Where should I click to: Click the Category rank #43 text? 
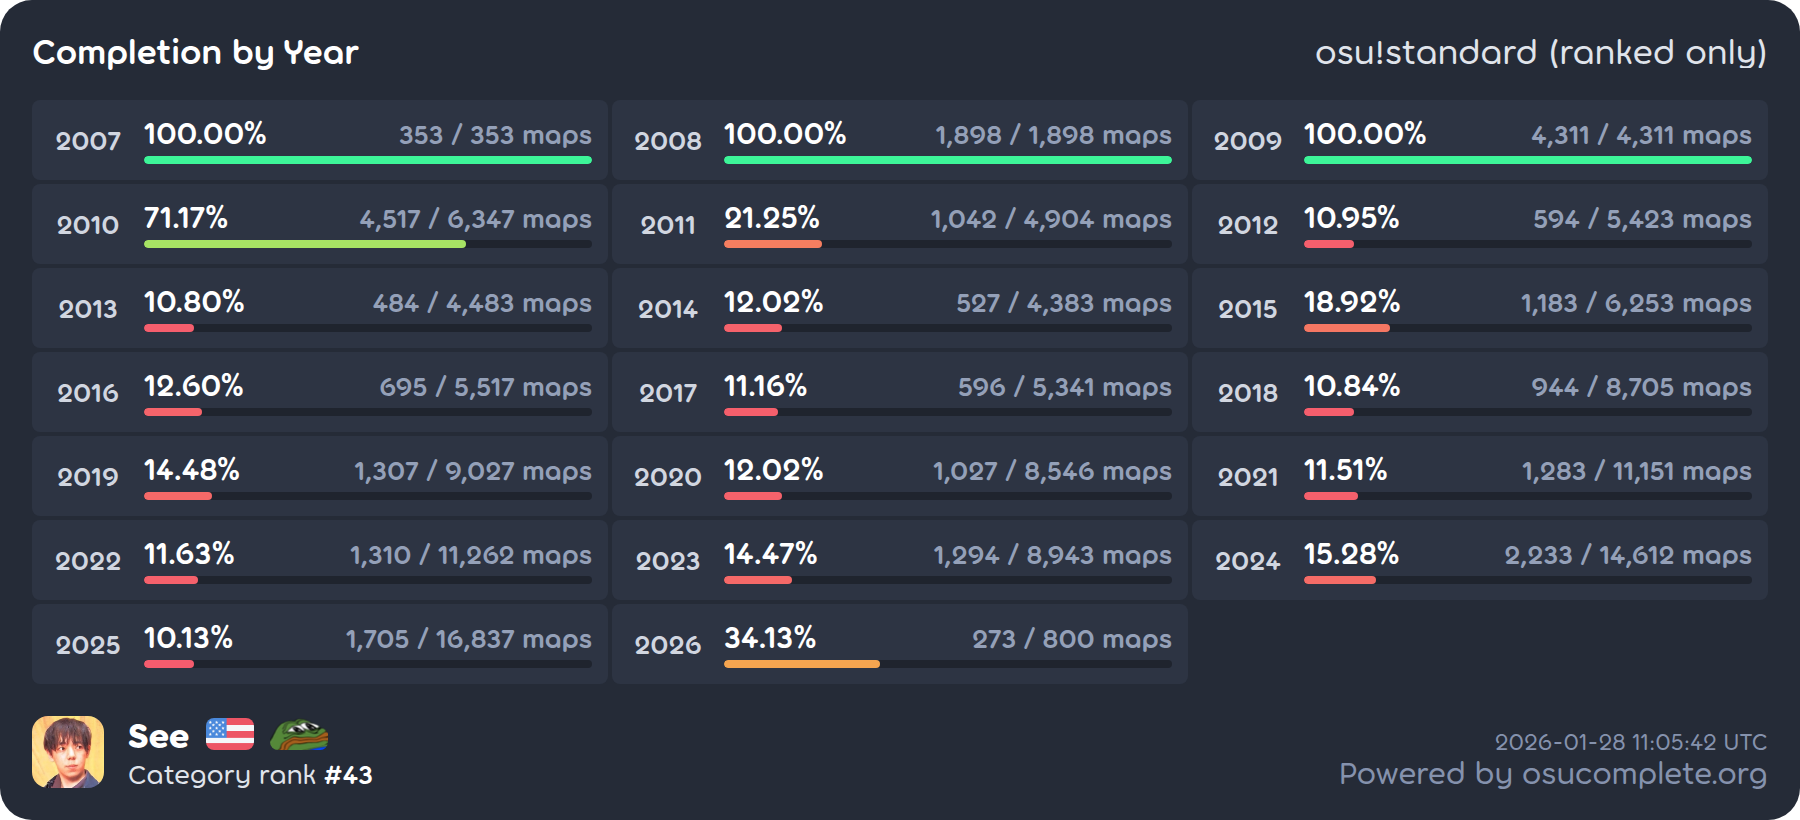pyautogui.click(x=250, y=775)
